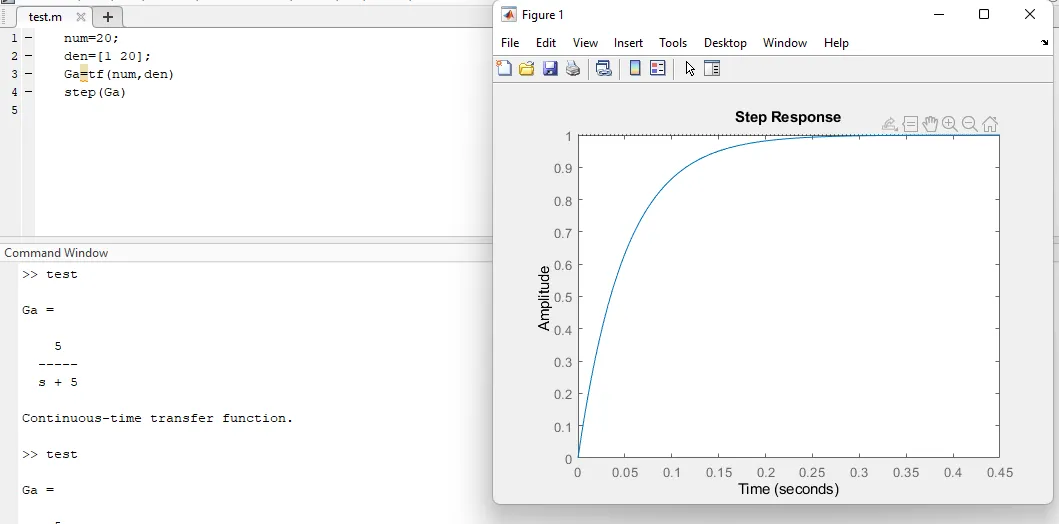Image resolution: width=1059 pixels, height=524 pixels.
Task: Insert a colorbar via toolbar icon
Action: 635,69
